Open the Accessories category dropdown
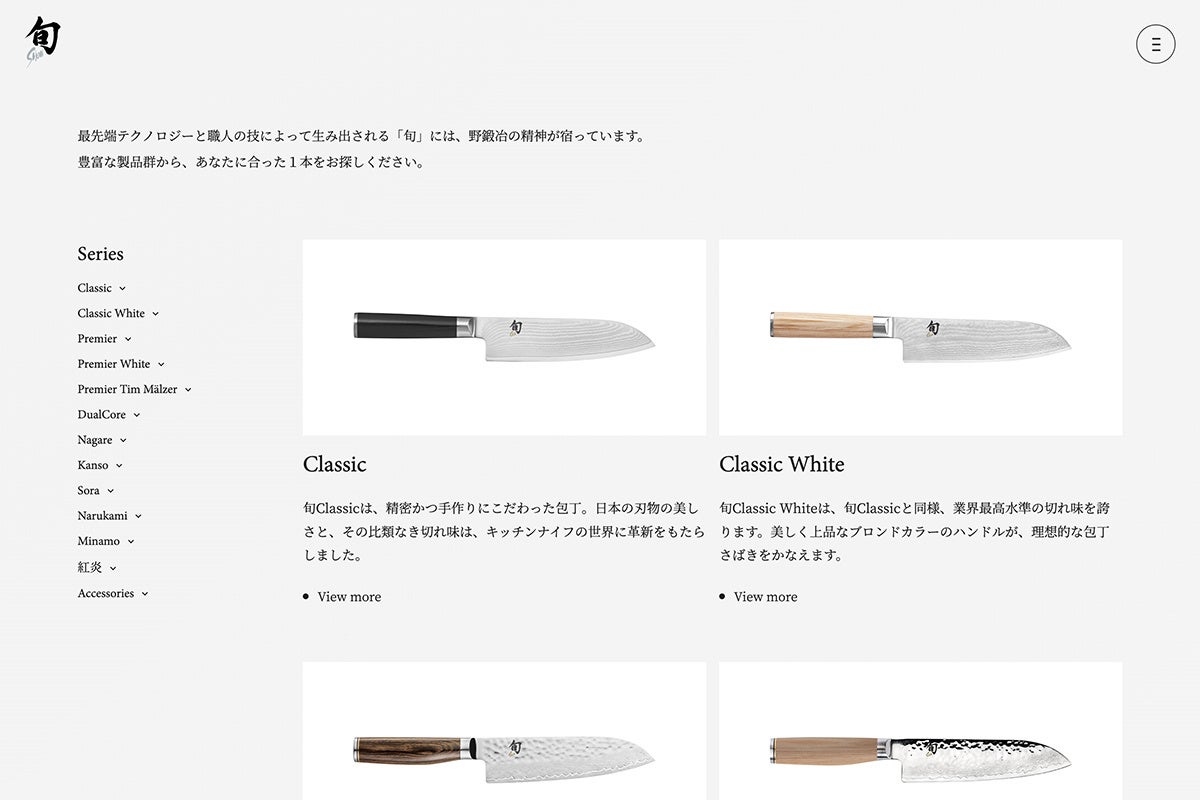1200x800 pixels. tap(113, 593)
